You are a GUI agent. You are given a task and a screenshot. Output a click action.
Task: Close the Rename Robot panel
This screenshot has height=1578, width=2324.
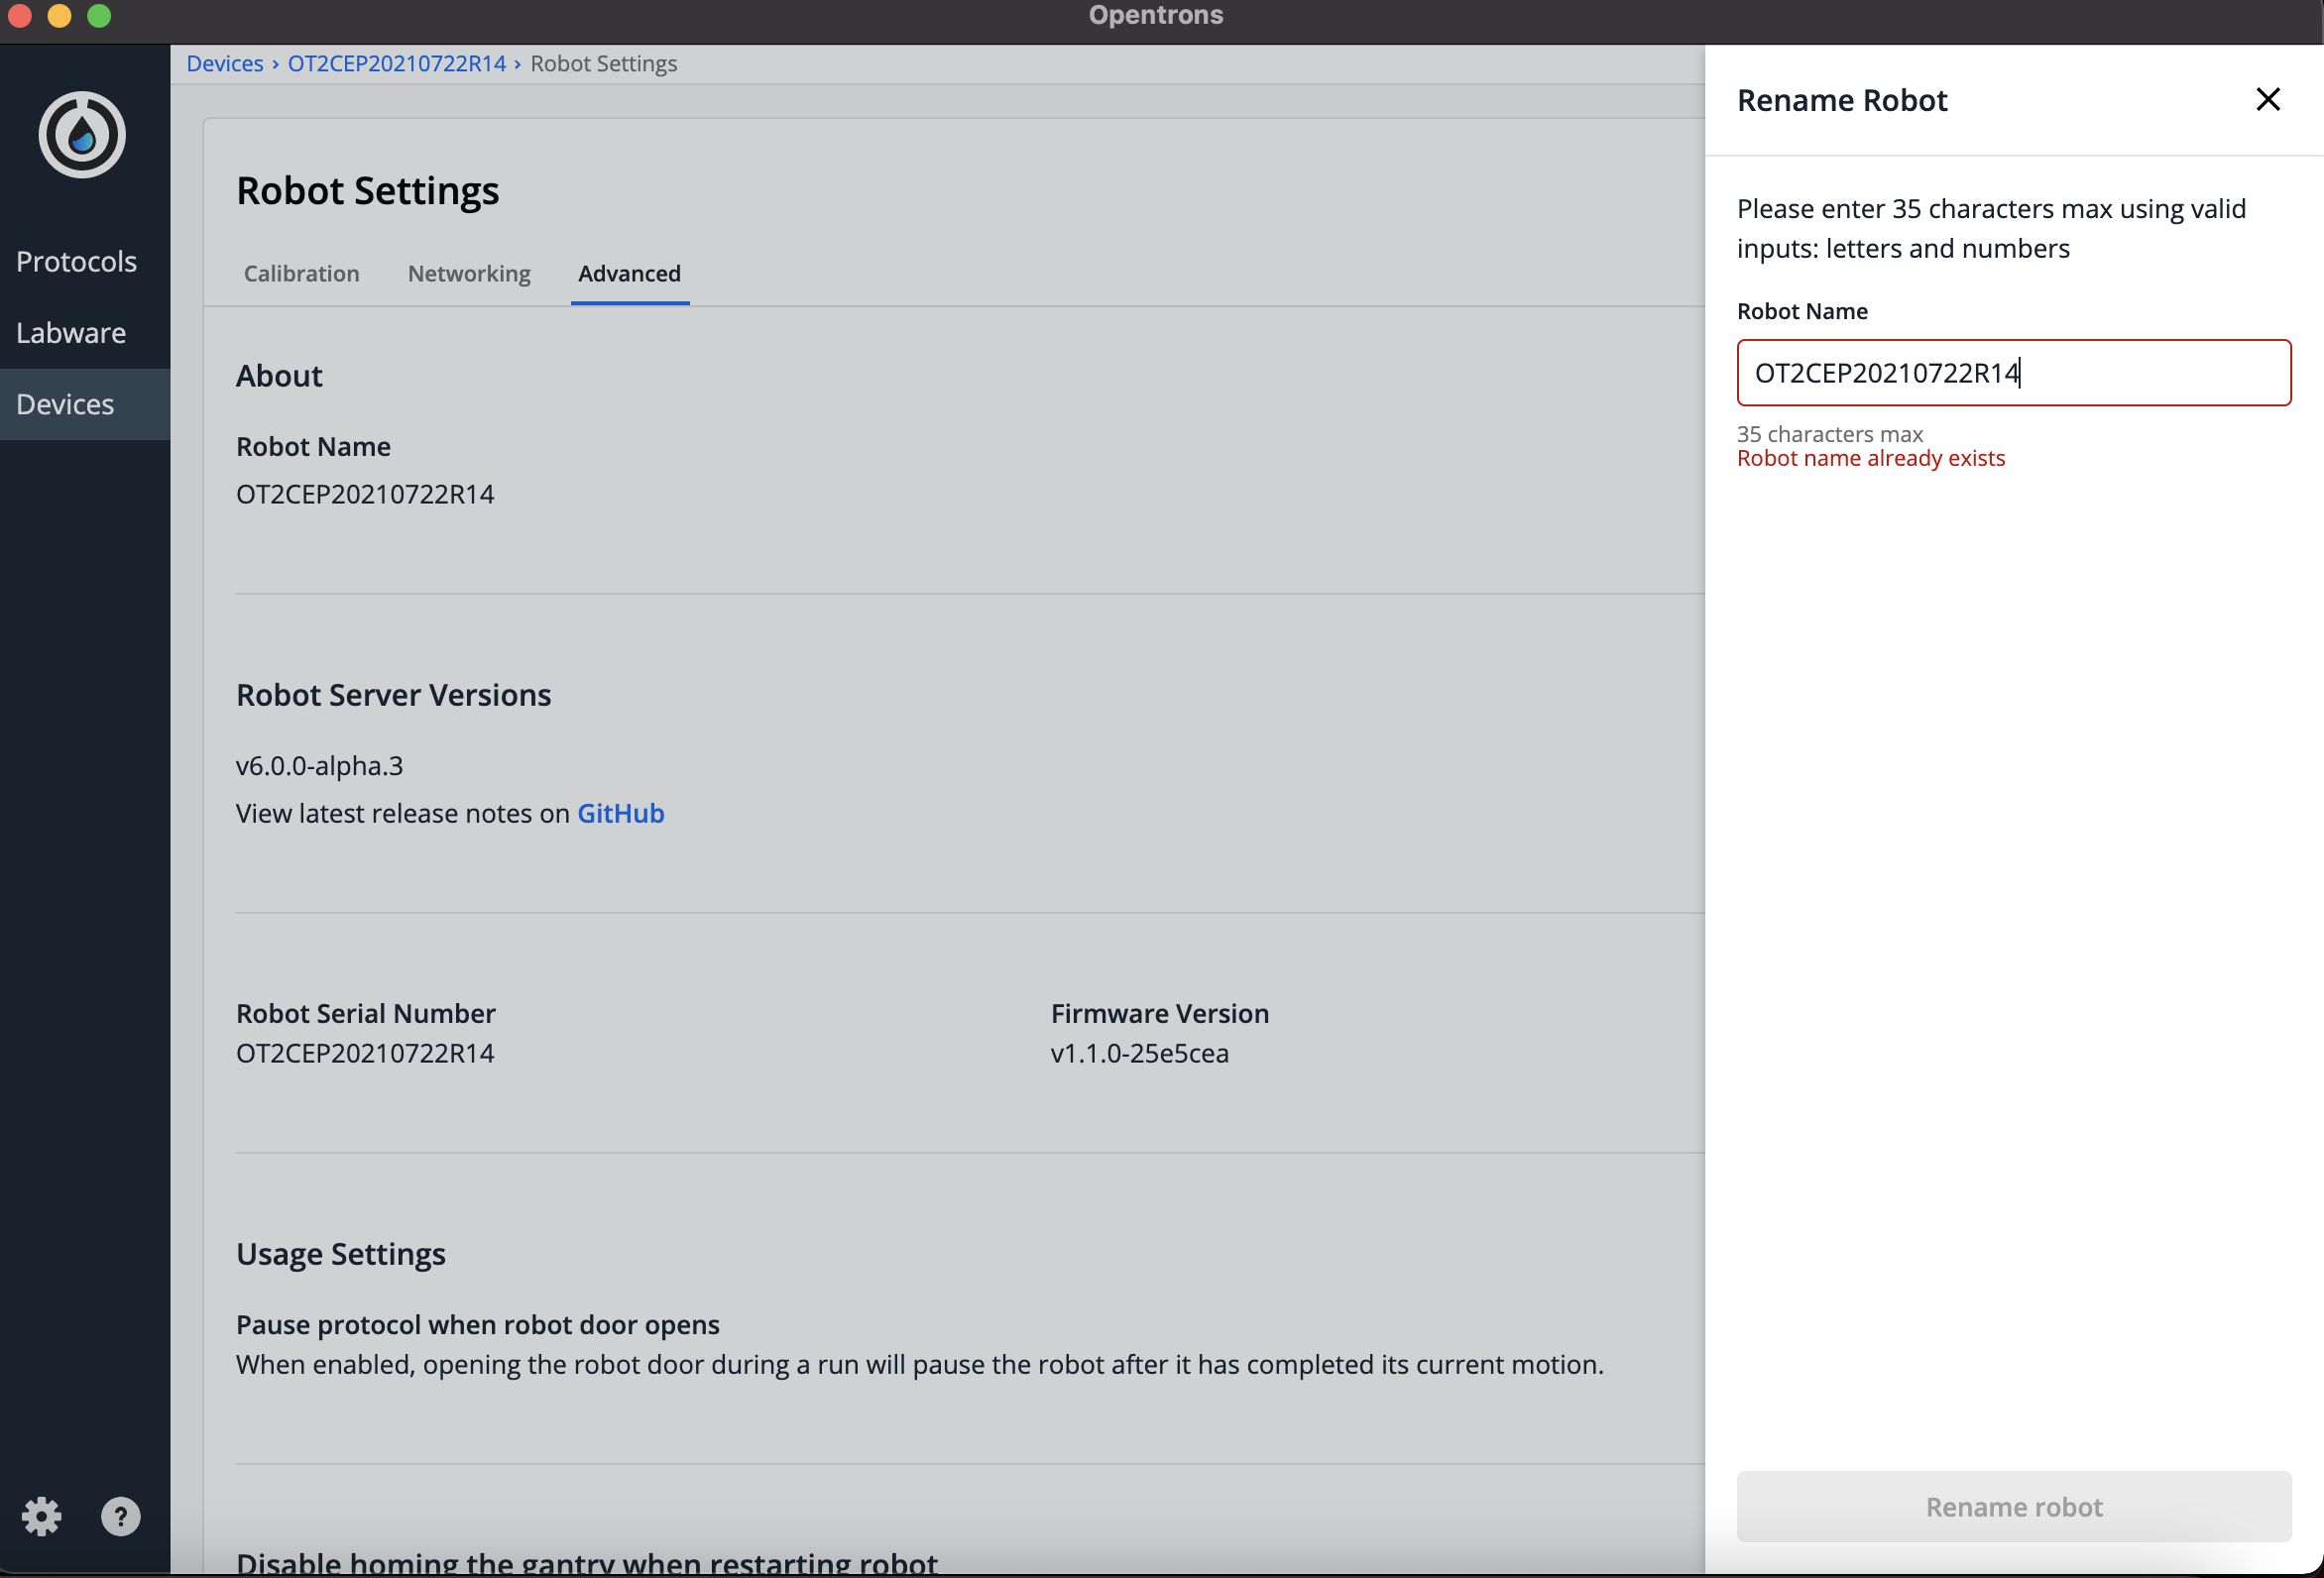point(2267,99)
